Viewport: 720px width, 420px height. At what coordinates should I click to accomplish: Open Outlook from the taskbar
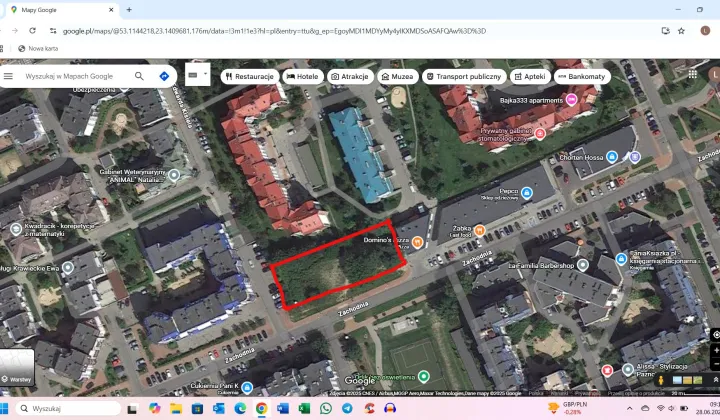tap(219, 409)
